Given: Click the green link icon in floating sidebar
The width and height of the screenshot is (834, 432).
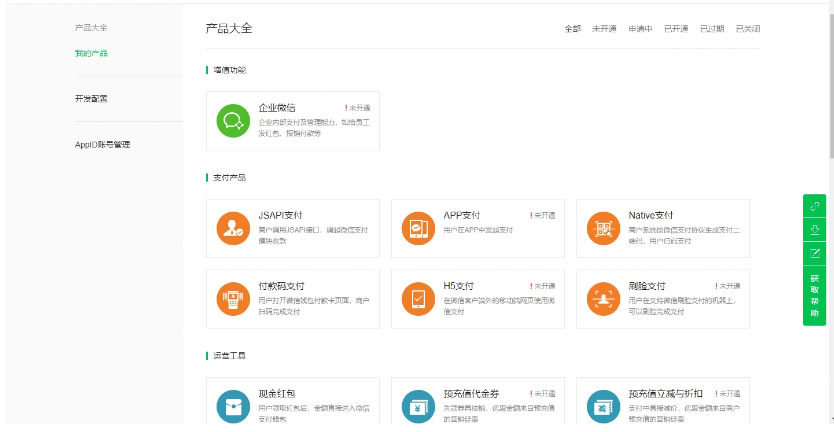Looking at the screenshot, I should (x=815, y=206).
